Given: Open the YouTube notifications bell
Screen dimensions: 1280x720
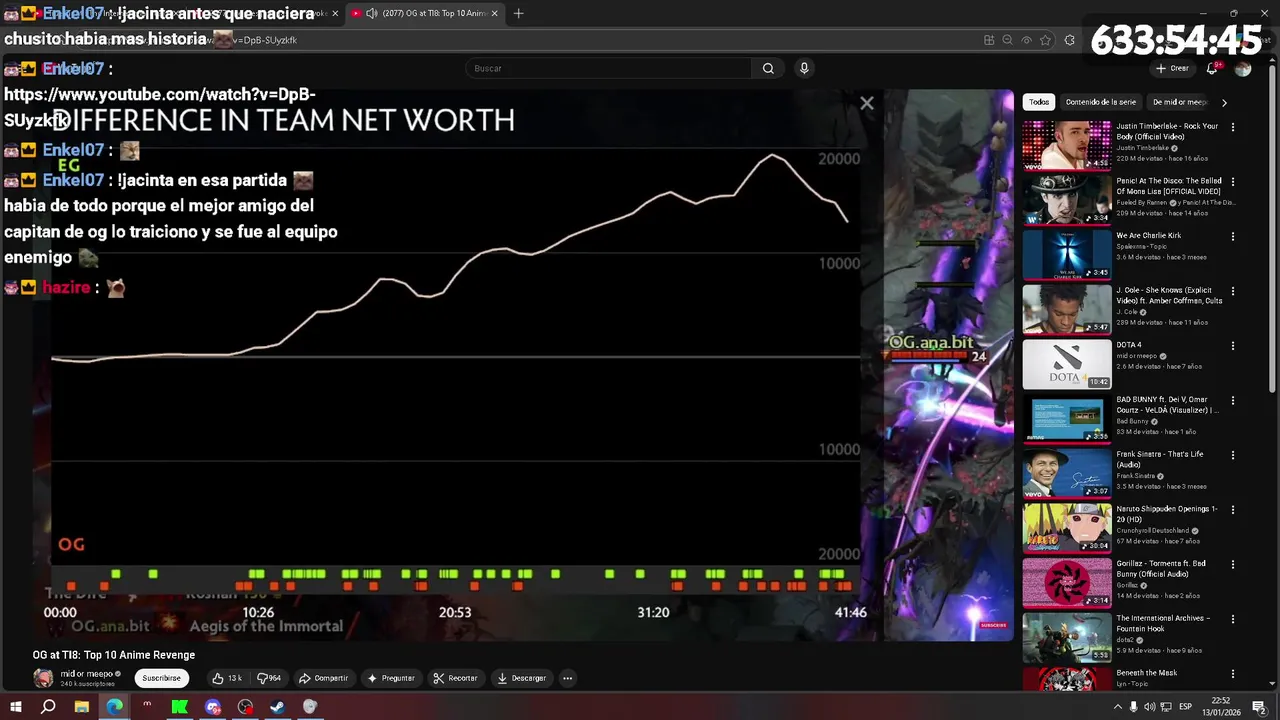Looking at the screenshot, I should pyautogui.click(x=1211, y=68).
